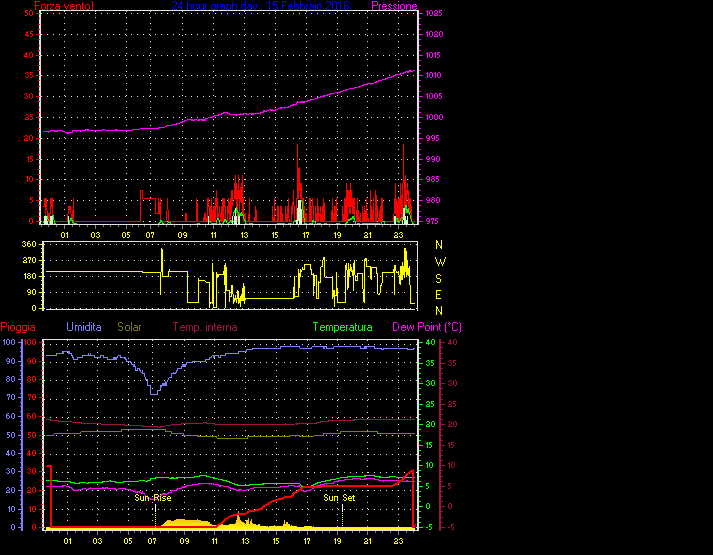713x555 pixels.
Task: Click the yellow 'W' compass letter
Action: coord(440,262)
